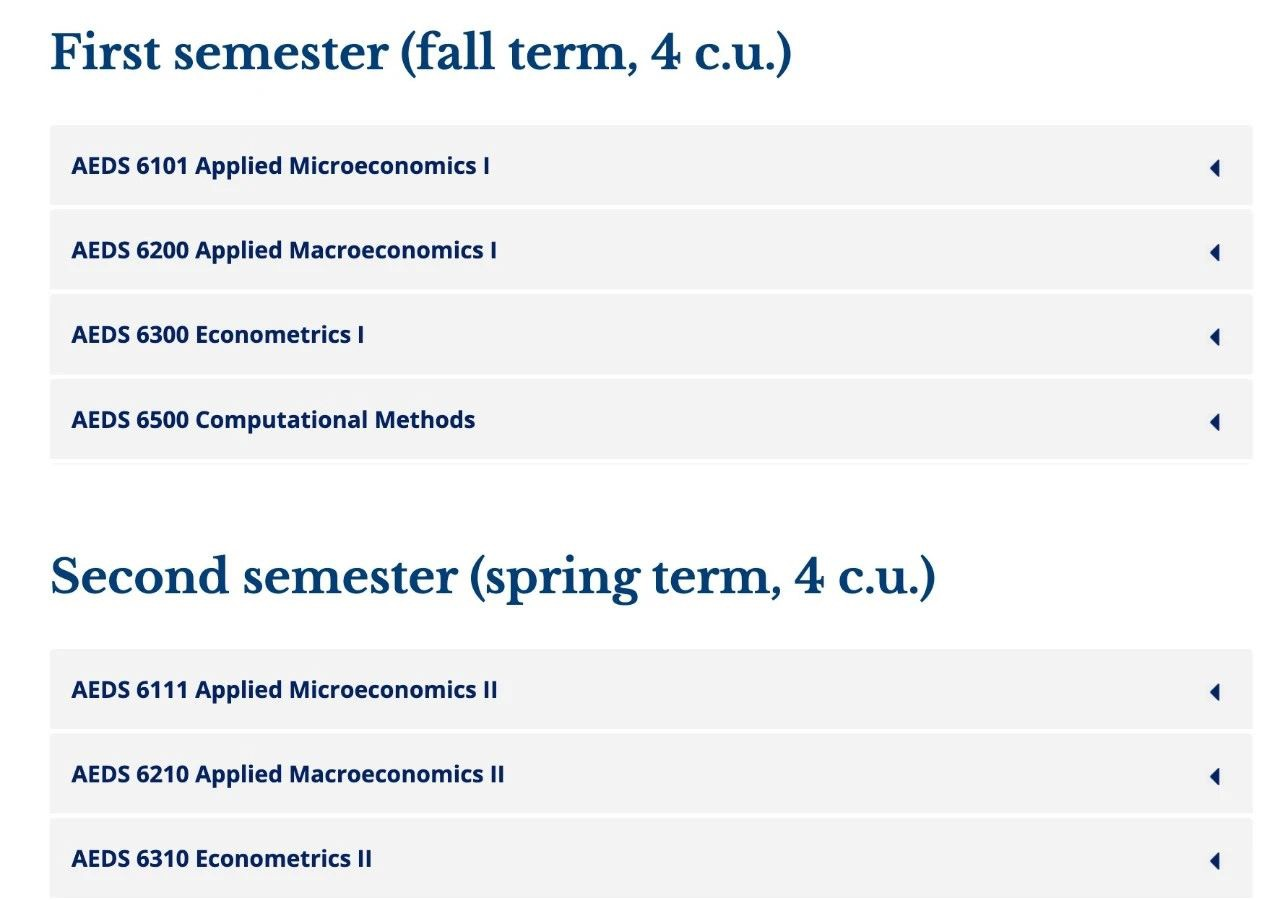
Task: Click the arrow beside Applied Macroeconomics I
Action: (1215, 253)
